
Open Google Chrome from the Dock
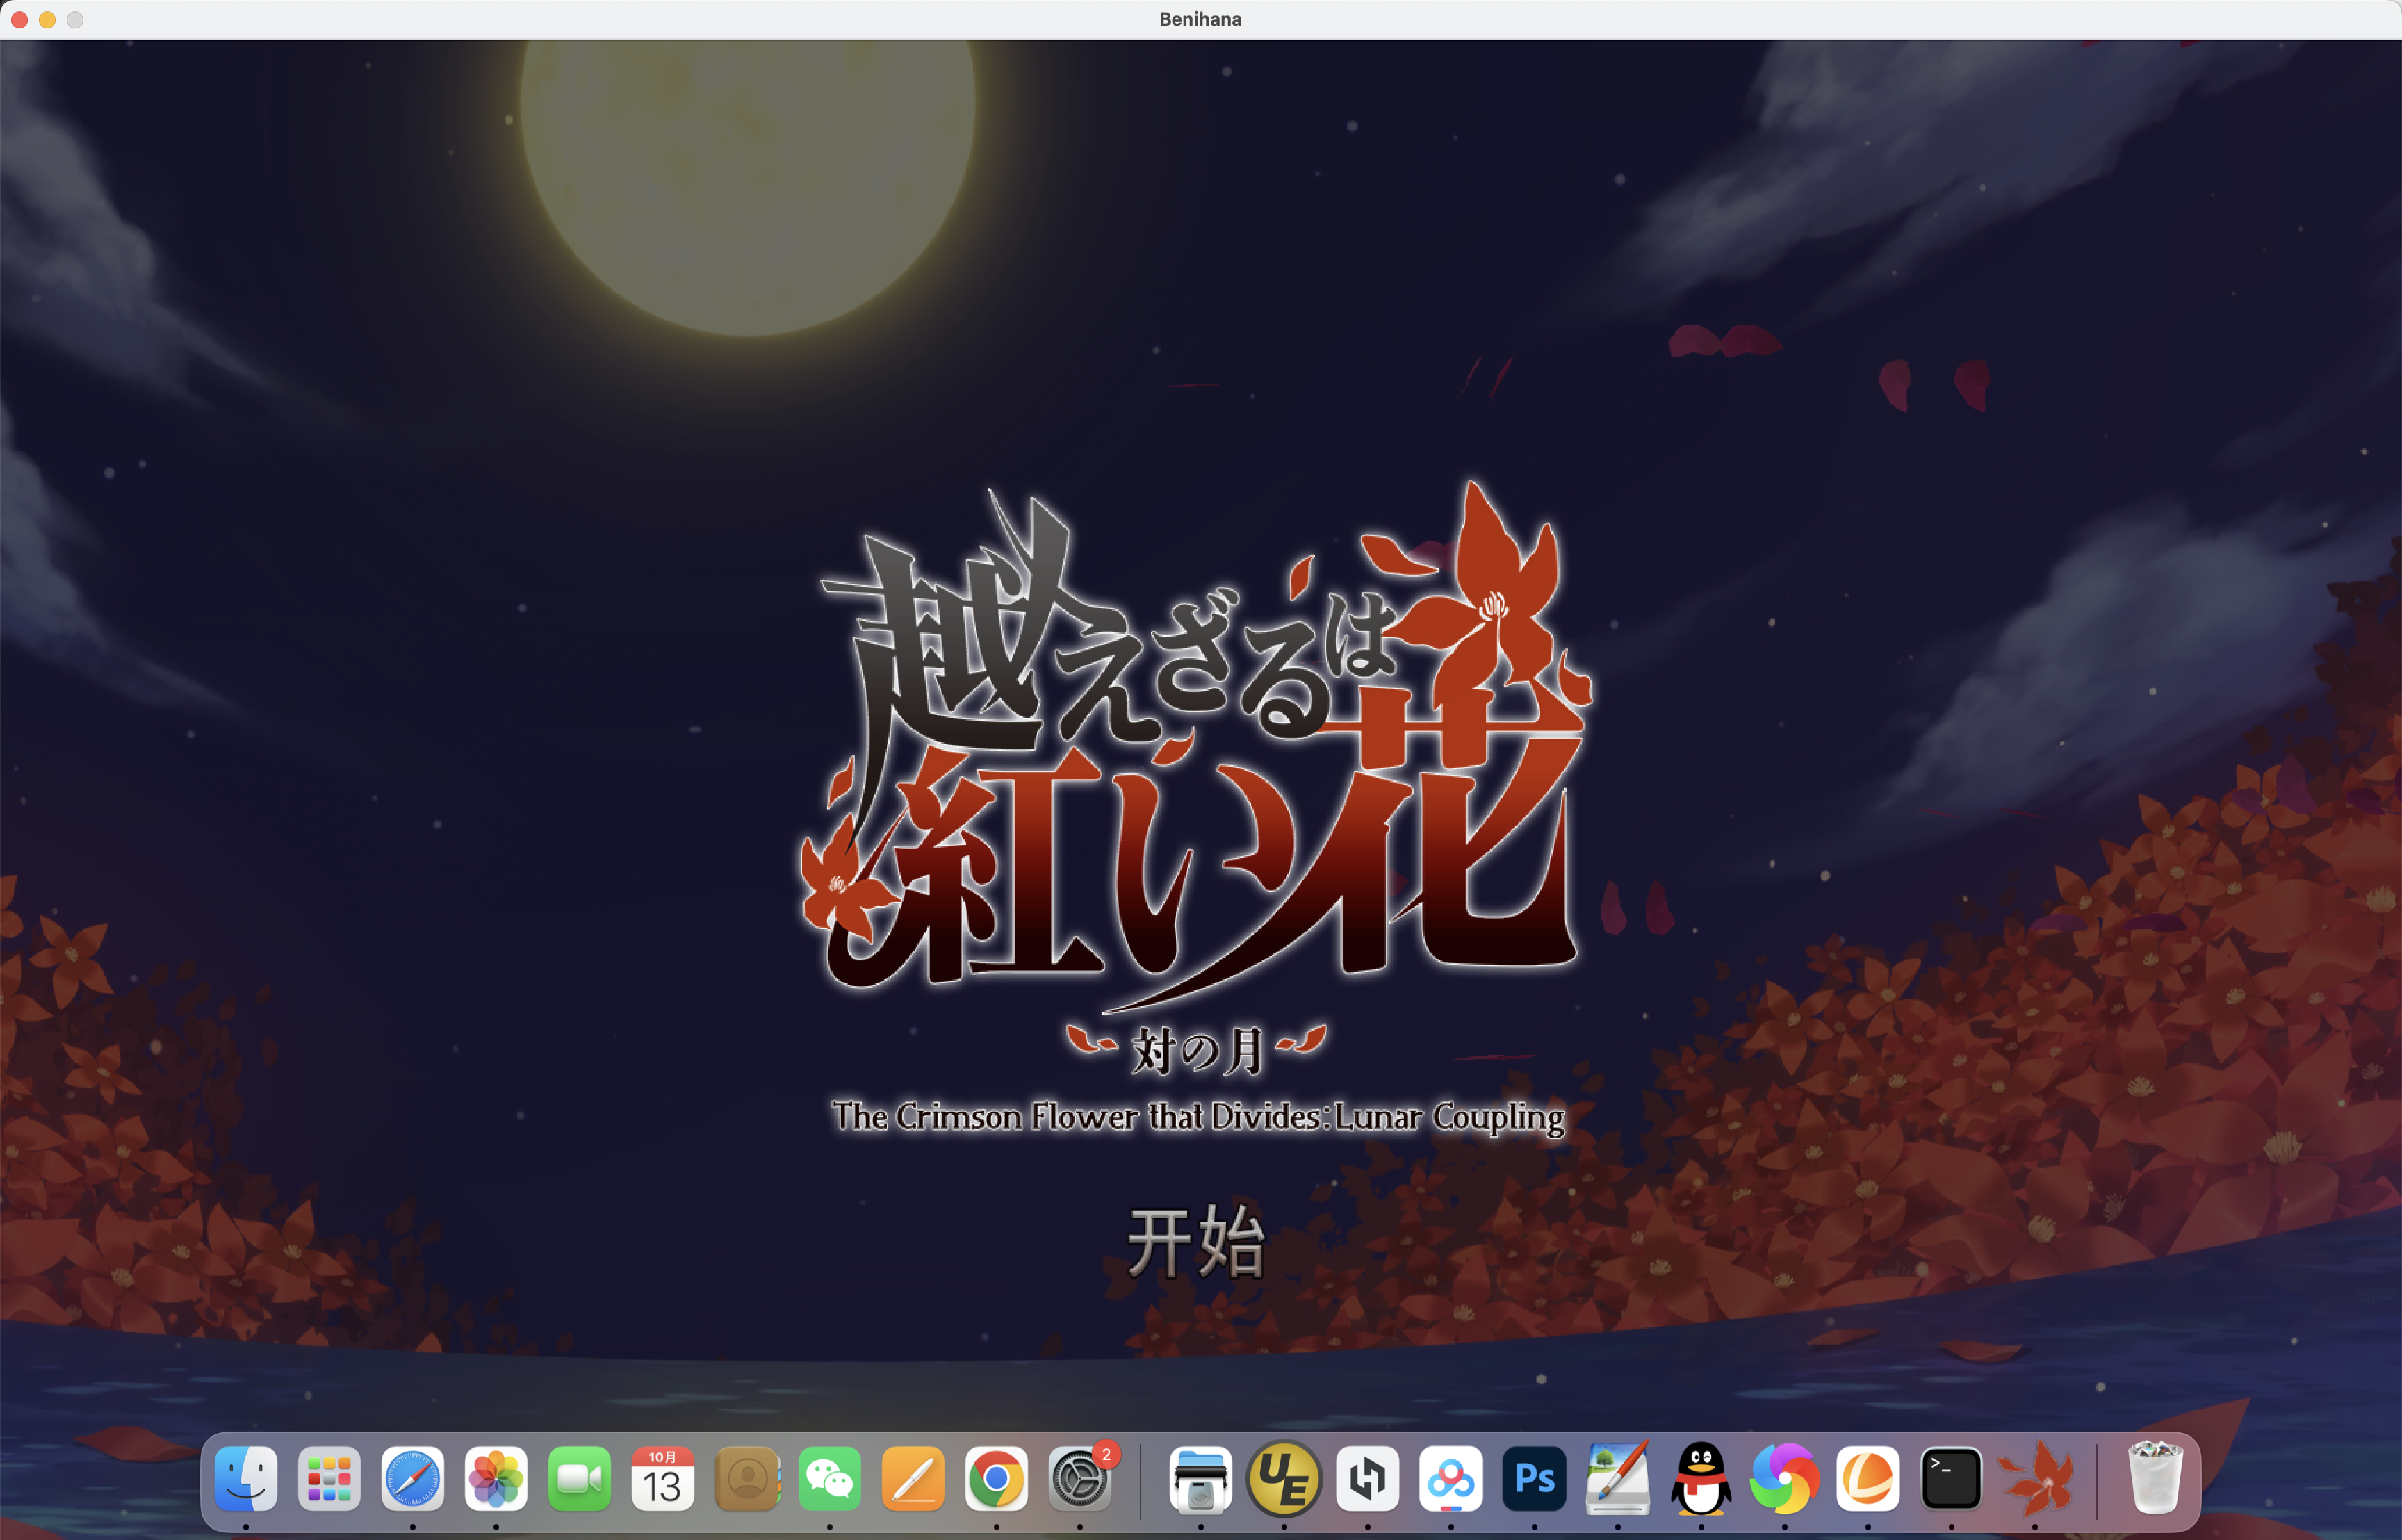pyautogui.click(x=996, y=1478)
